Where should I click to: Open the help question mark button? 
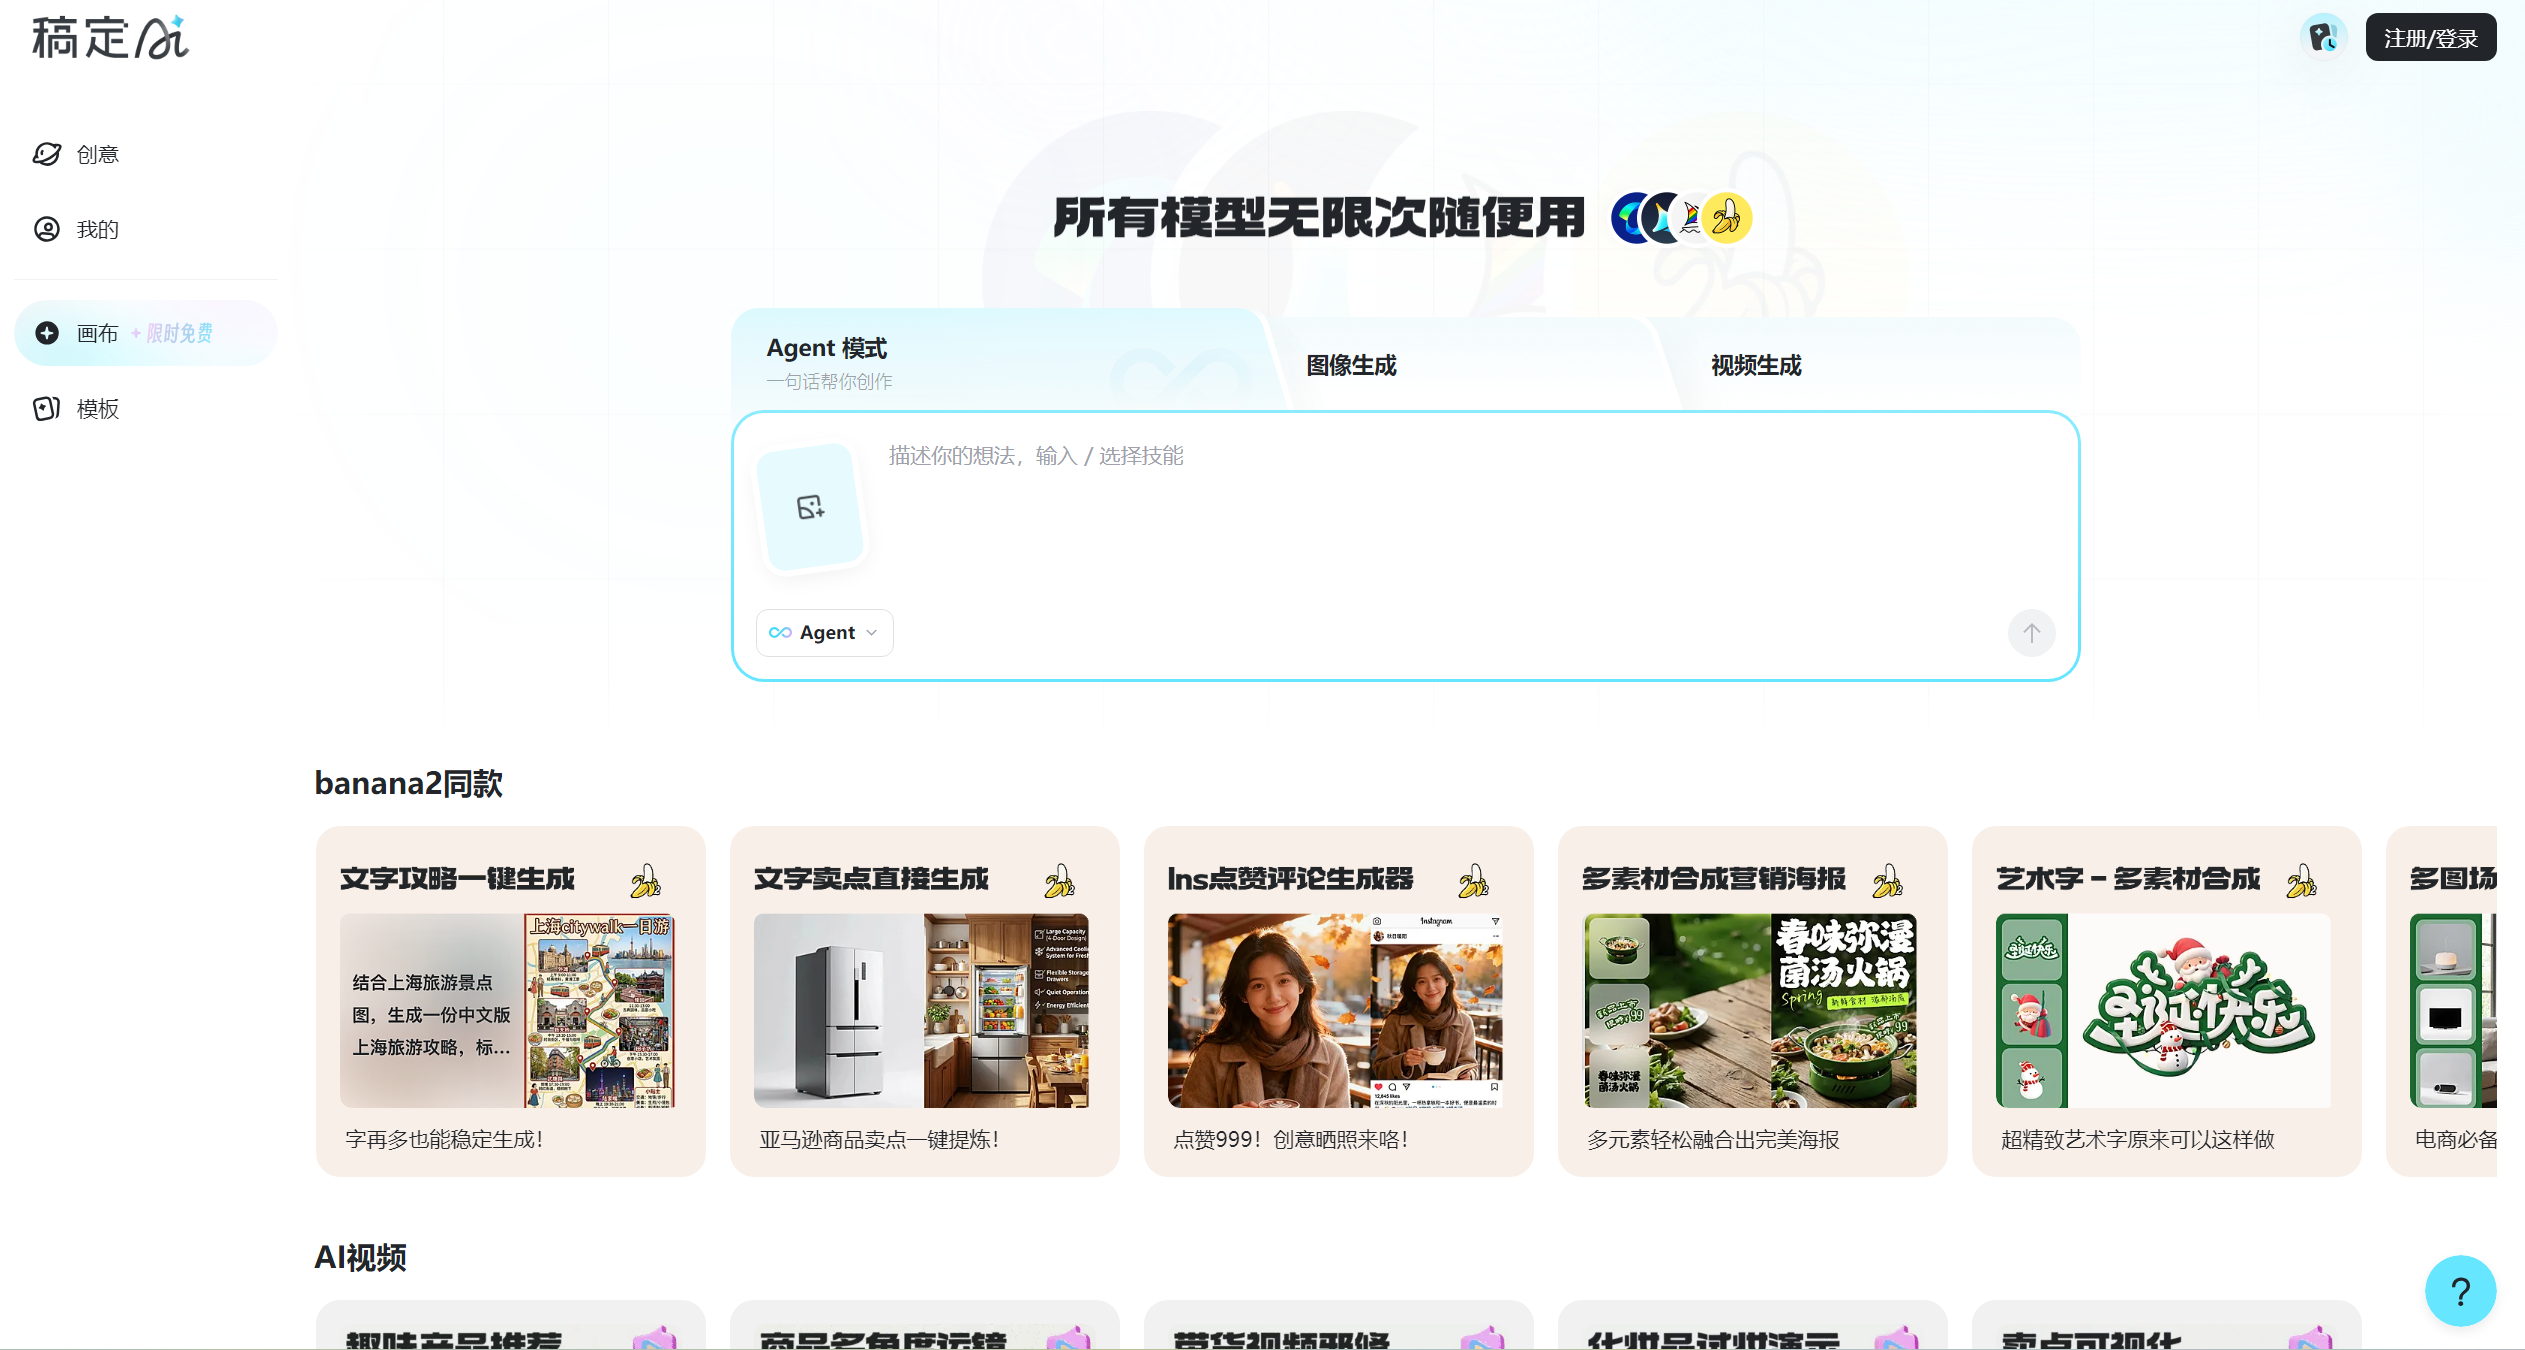tap(2459, 1290)
